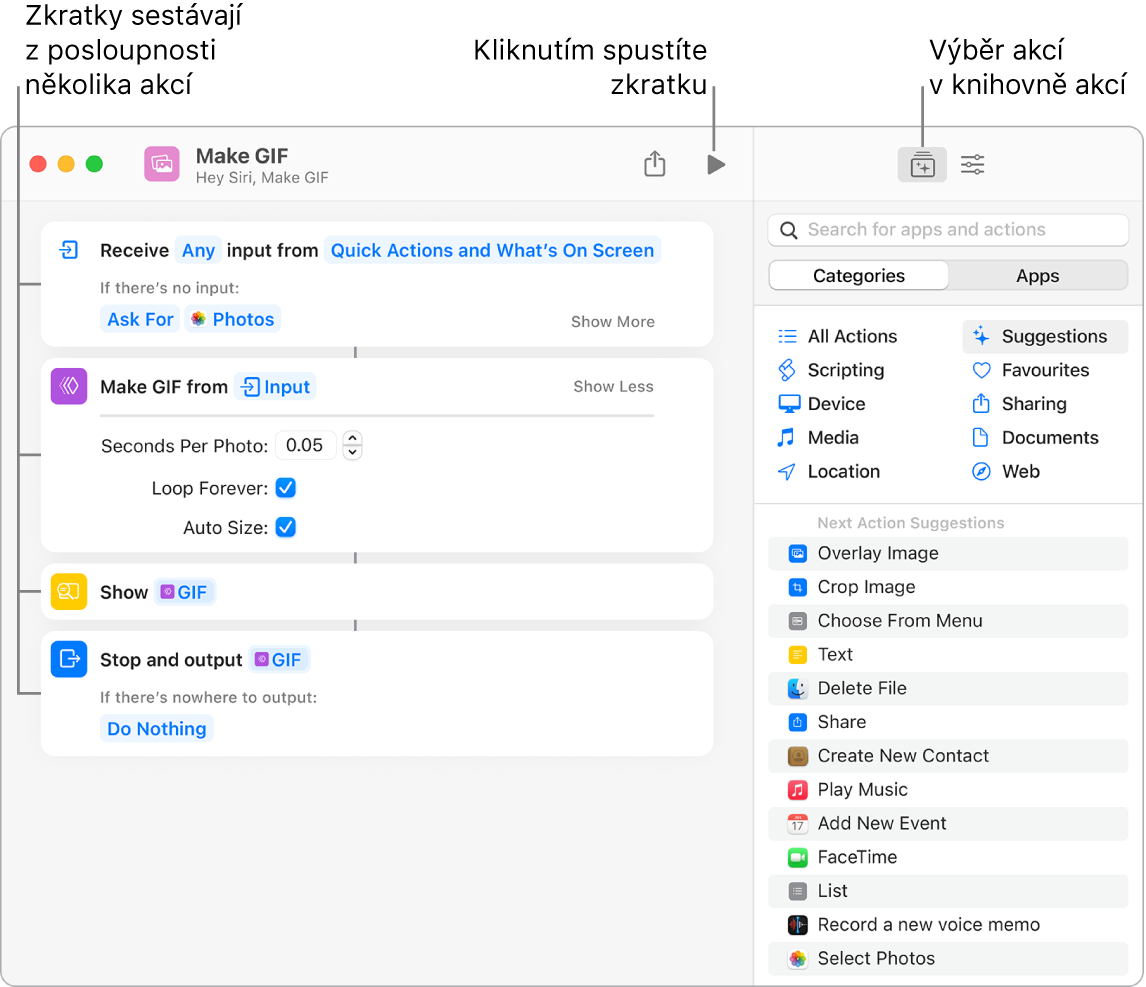
Task: Disable the Auto Size option
Action: click(x=285, y=527)
